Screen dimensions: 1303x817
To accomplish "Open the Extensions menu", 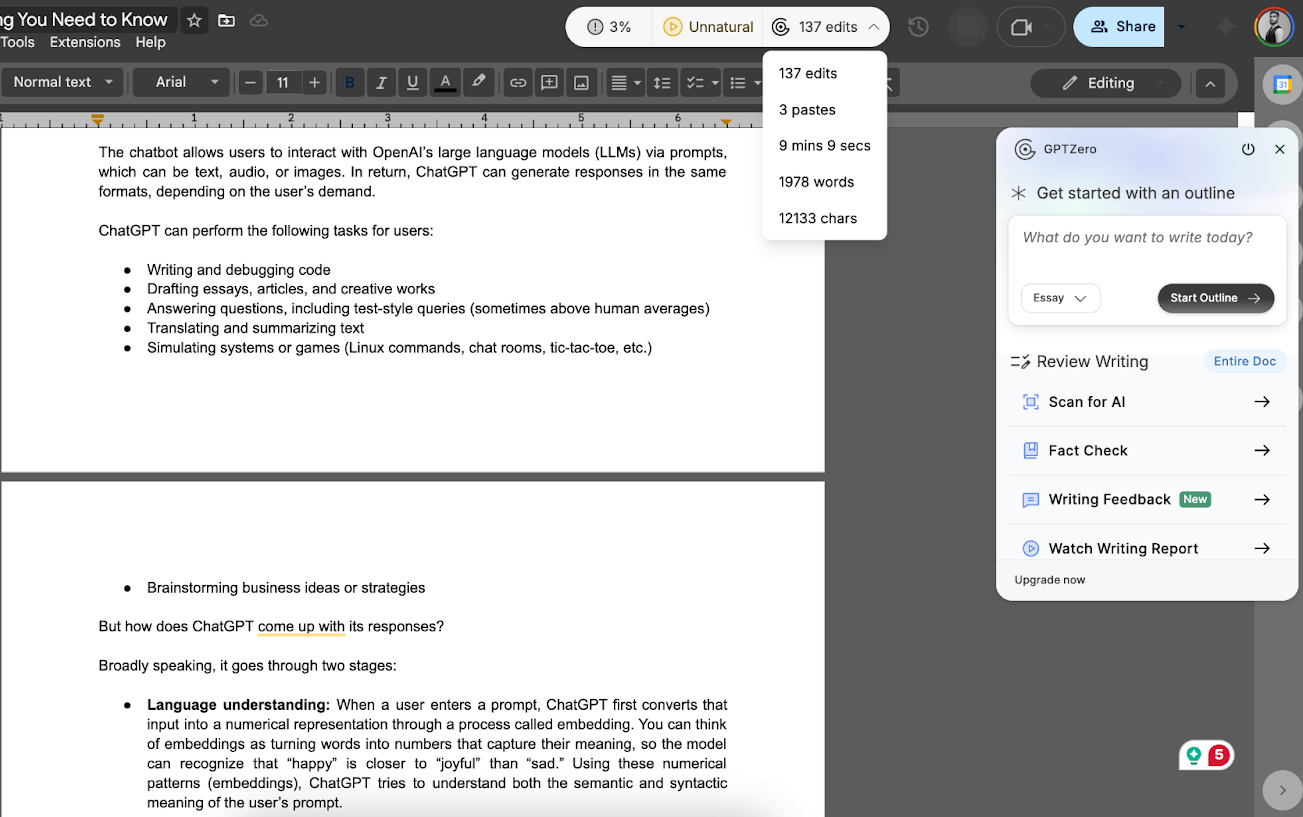I will pyautogui.click(x=84, y=42).
